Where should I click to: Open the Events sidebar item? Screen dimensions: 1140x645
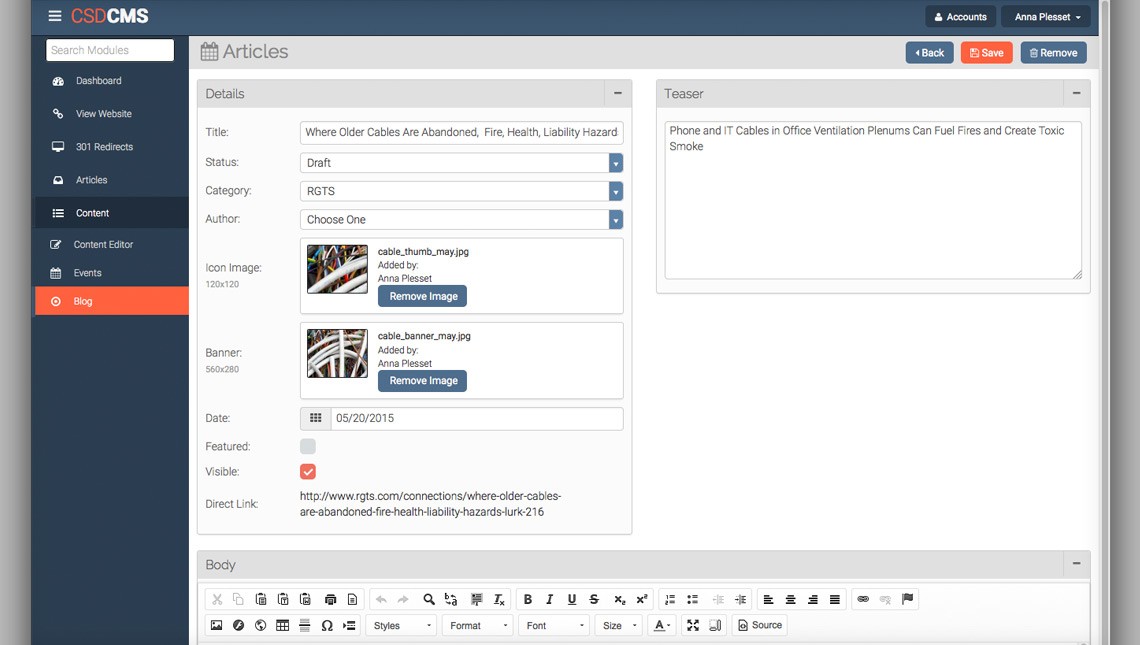pyautogui.click(x=87, y=273)
